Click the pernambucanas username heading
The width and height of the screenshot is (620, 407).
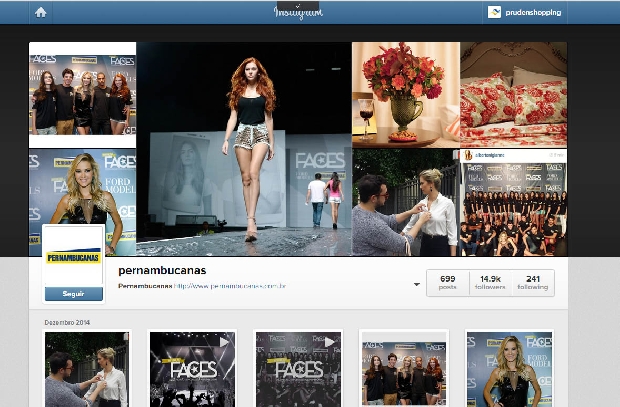(x=162, y=271)
